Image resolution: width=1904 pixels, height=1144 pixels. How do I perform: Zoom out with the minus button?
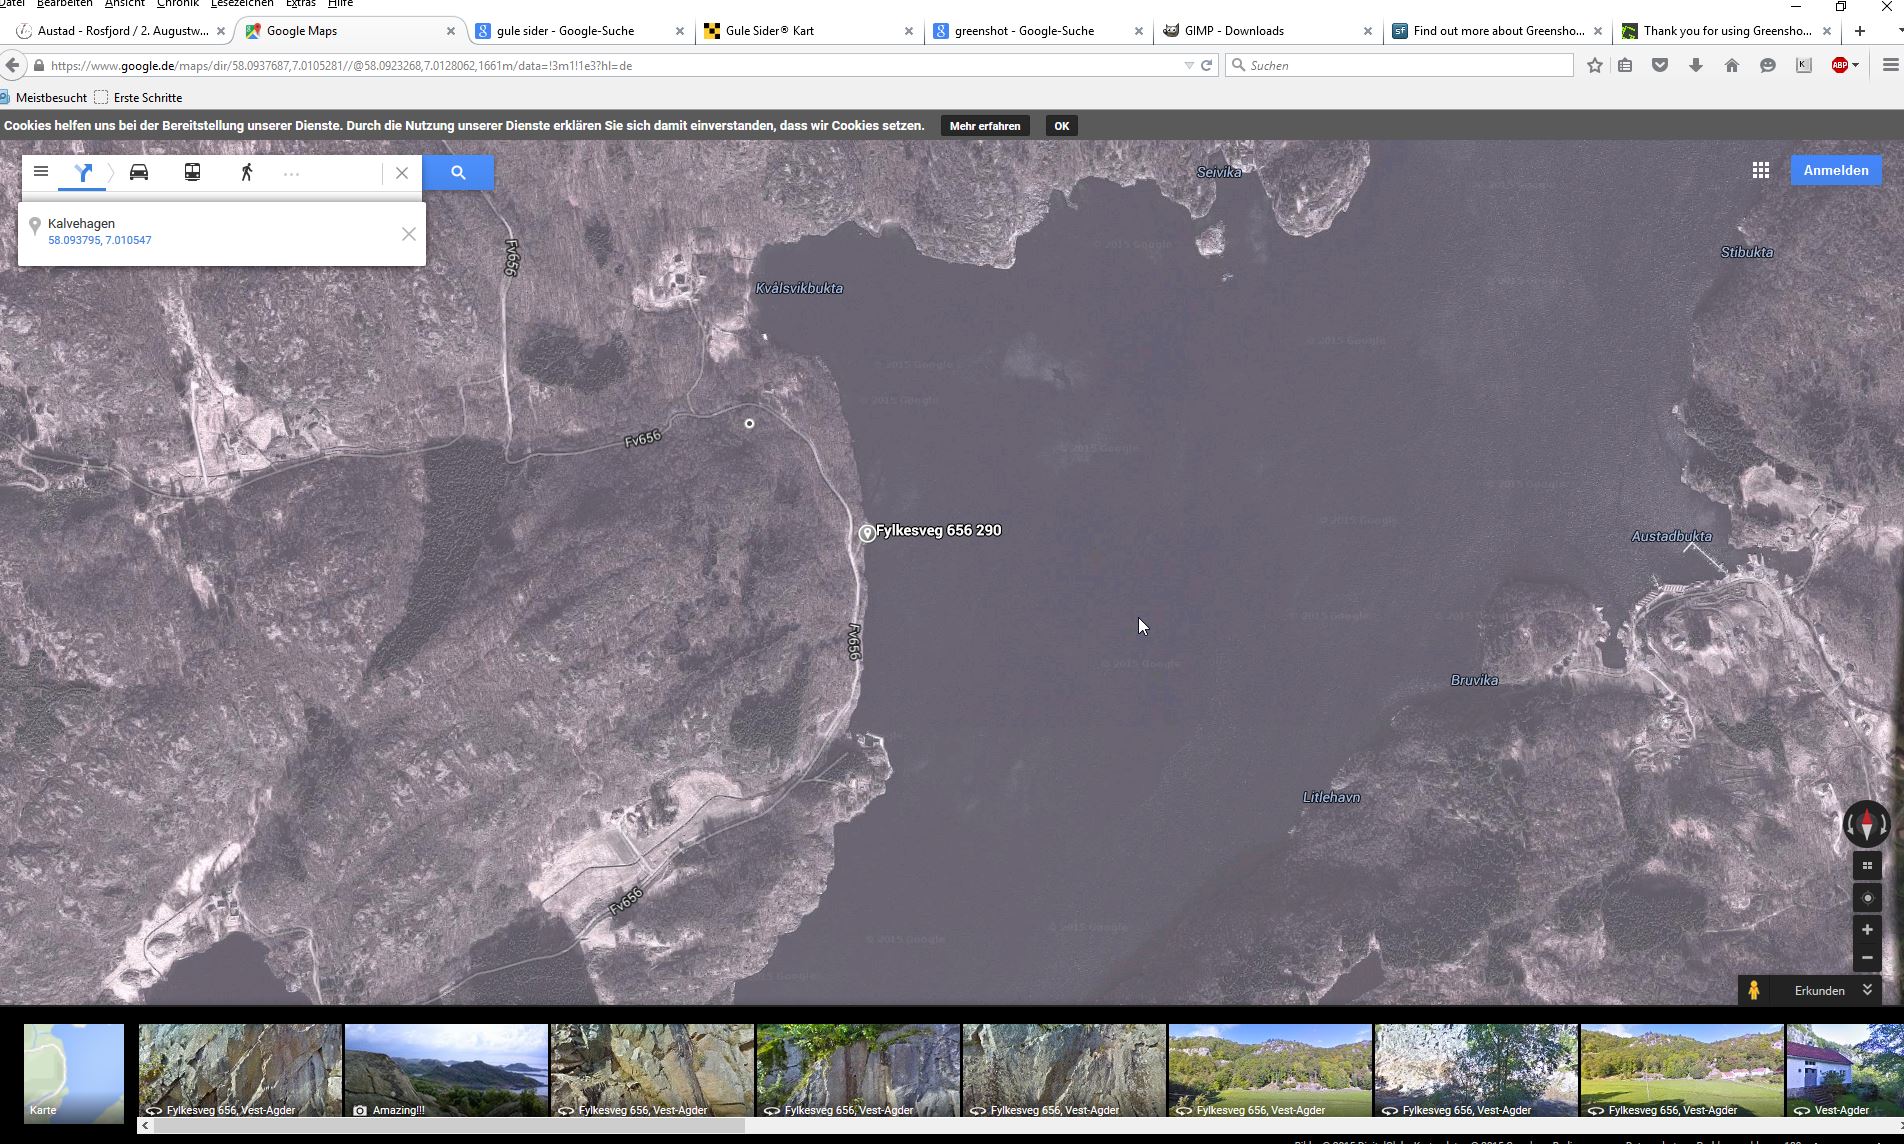1866,958
